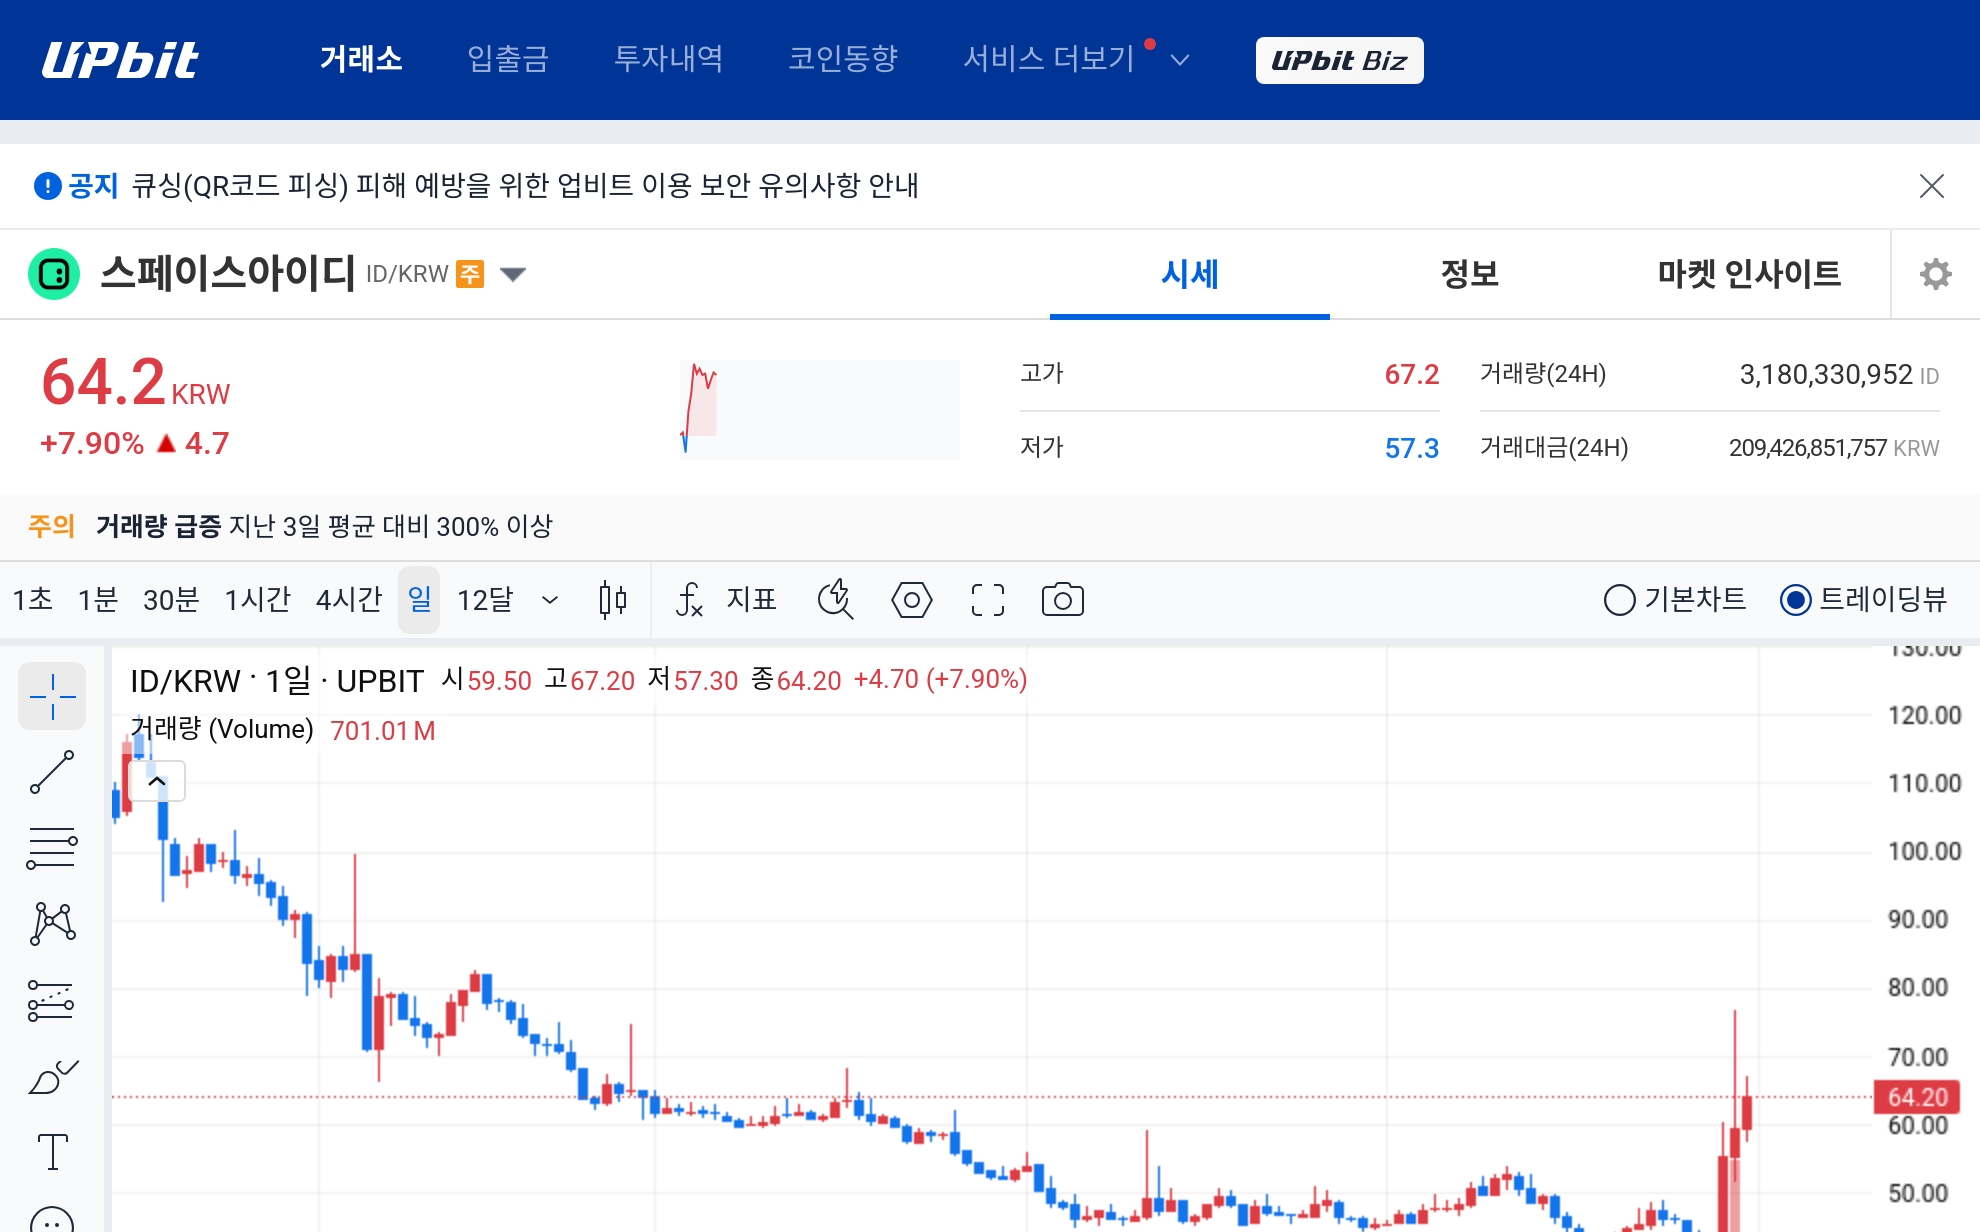This screenshot has height=1232, width=1980.
Task: Select the forecast/projection measuring tool
Action: [x=52, y=1000]
